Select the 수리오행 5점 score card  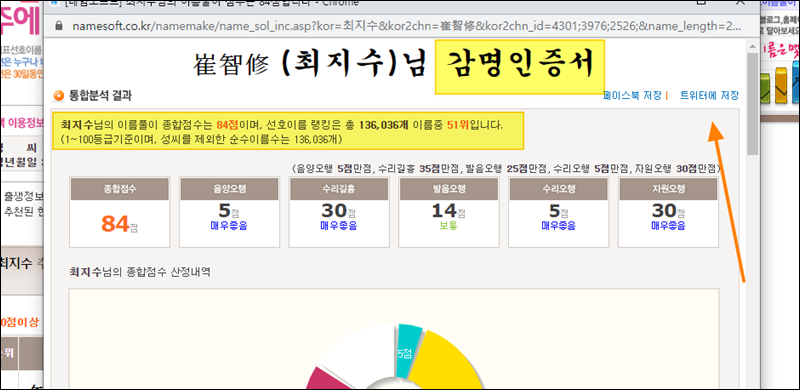coord(558,212)
